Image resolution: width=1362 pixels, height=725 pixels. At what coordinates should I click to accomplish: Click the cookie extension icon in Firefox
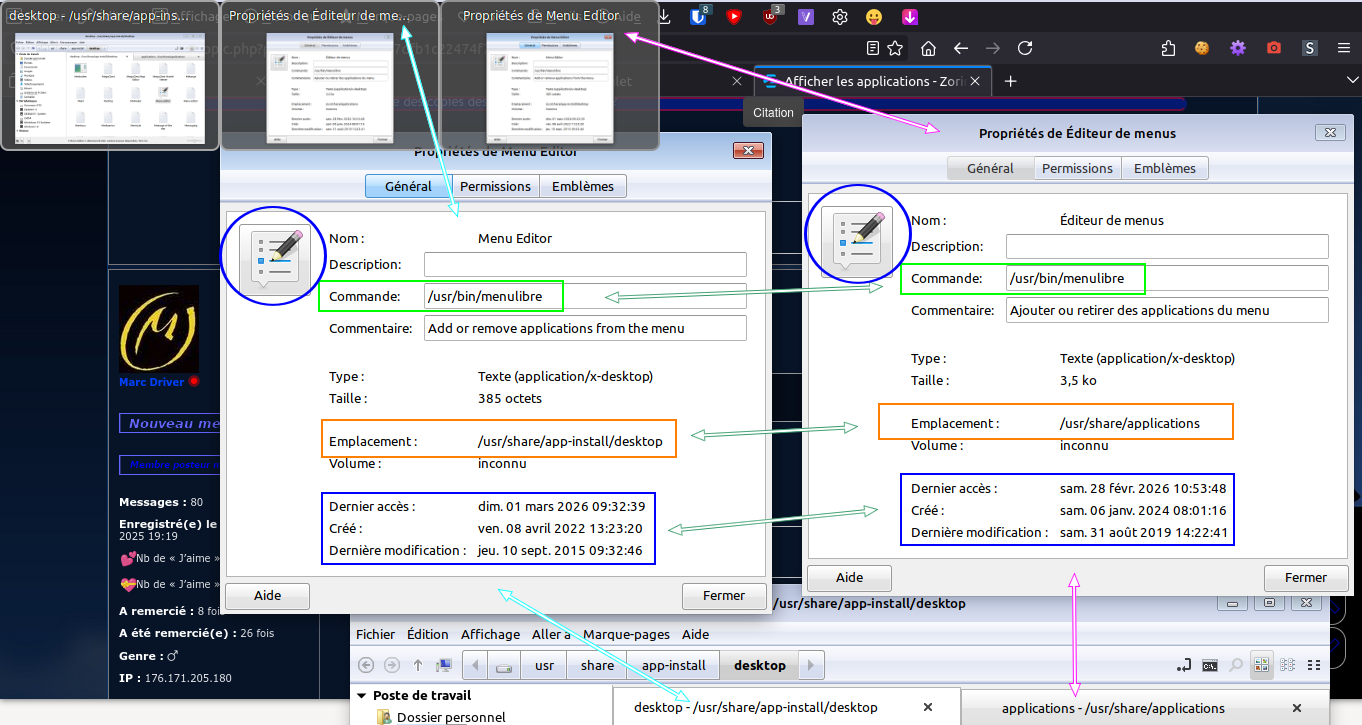click(1202, 48)
